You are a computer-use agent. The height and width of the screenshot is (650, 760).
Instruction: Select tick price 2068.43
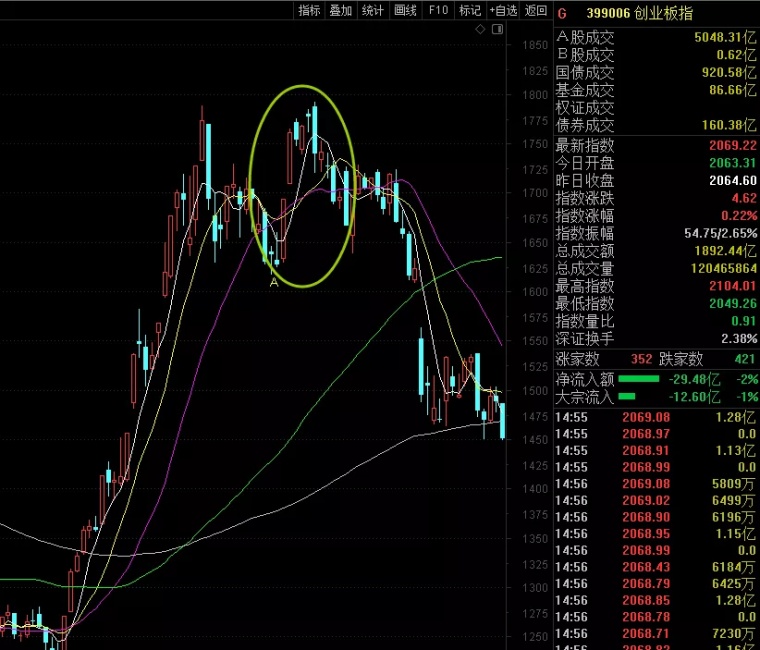(646, 567)
